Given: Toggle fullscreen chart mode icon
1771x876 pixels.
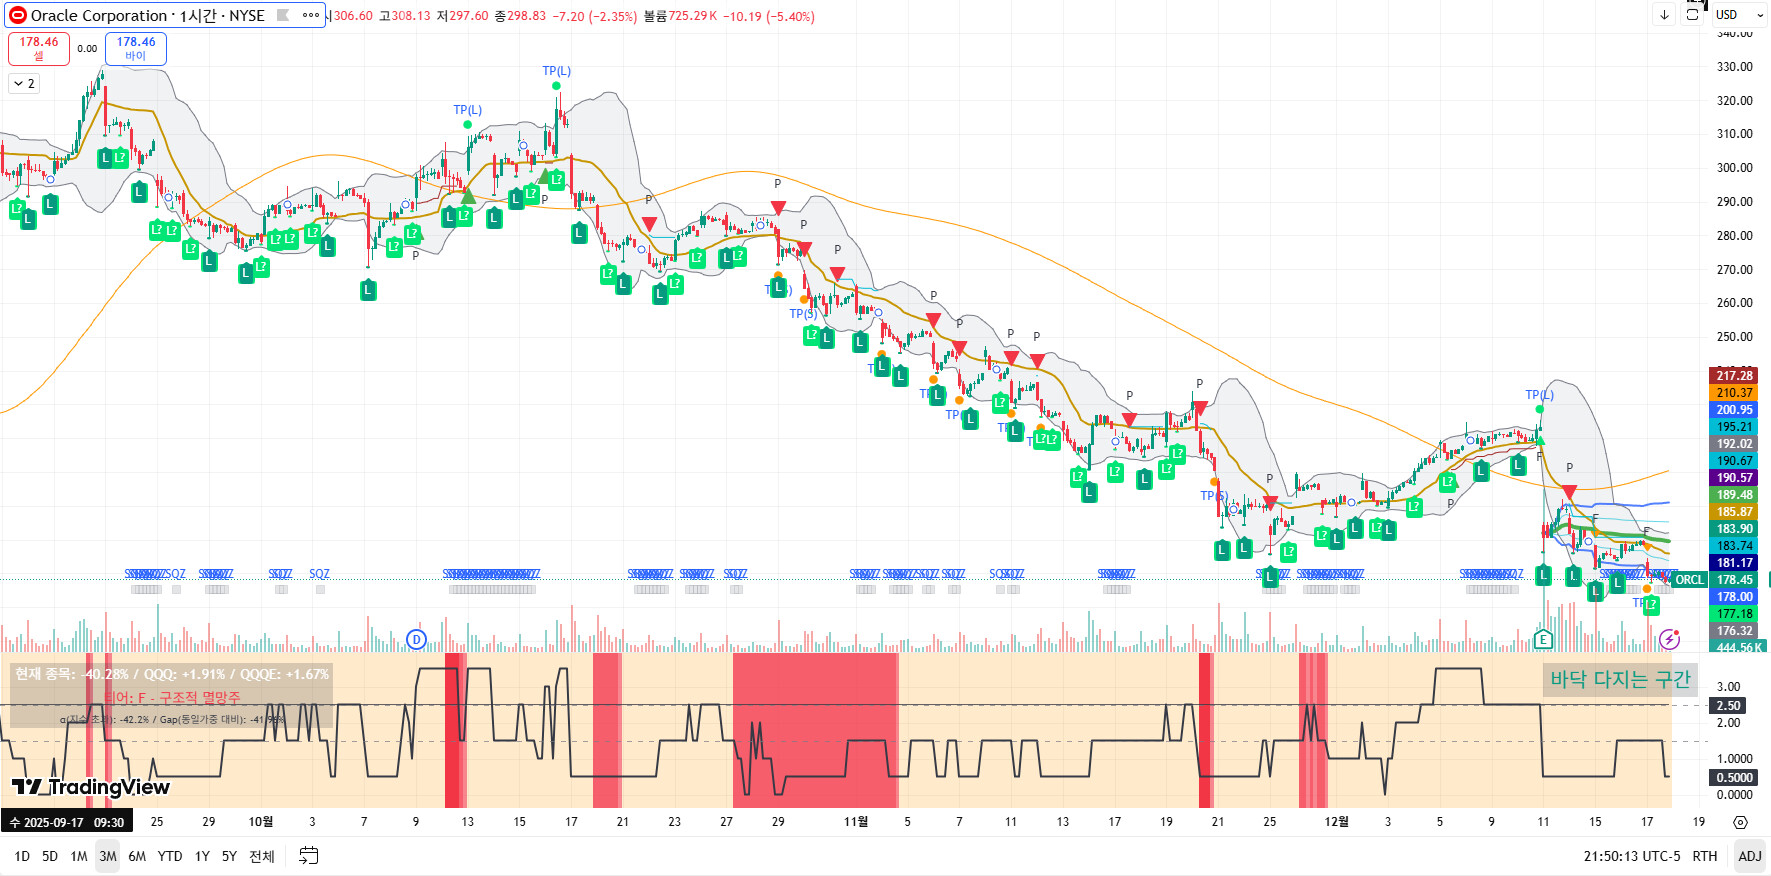Looking at the screenshot, I should click(1692, 15).
